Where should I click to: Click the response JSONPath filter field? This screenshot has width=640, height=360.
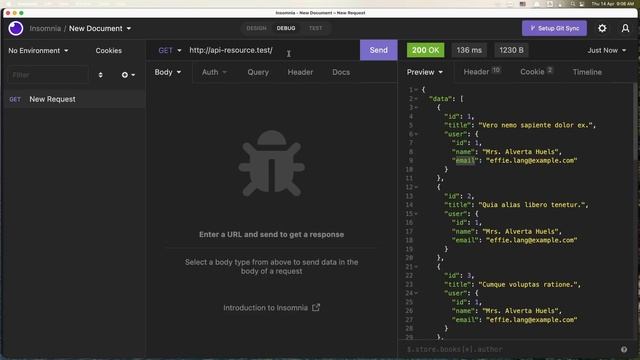[x=510, y=349]
